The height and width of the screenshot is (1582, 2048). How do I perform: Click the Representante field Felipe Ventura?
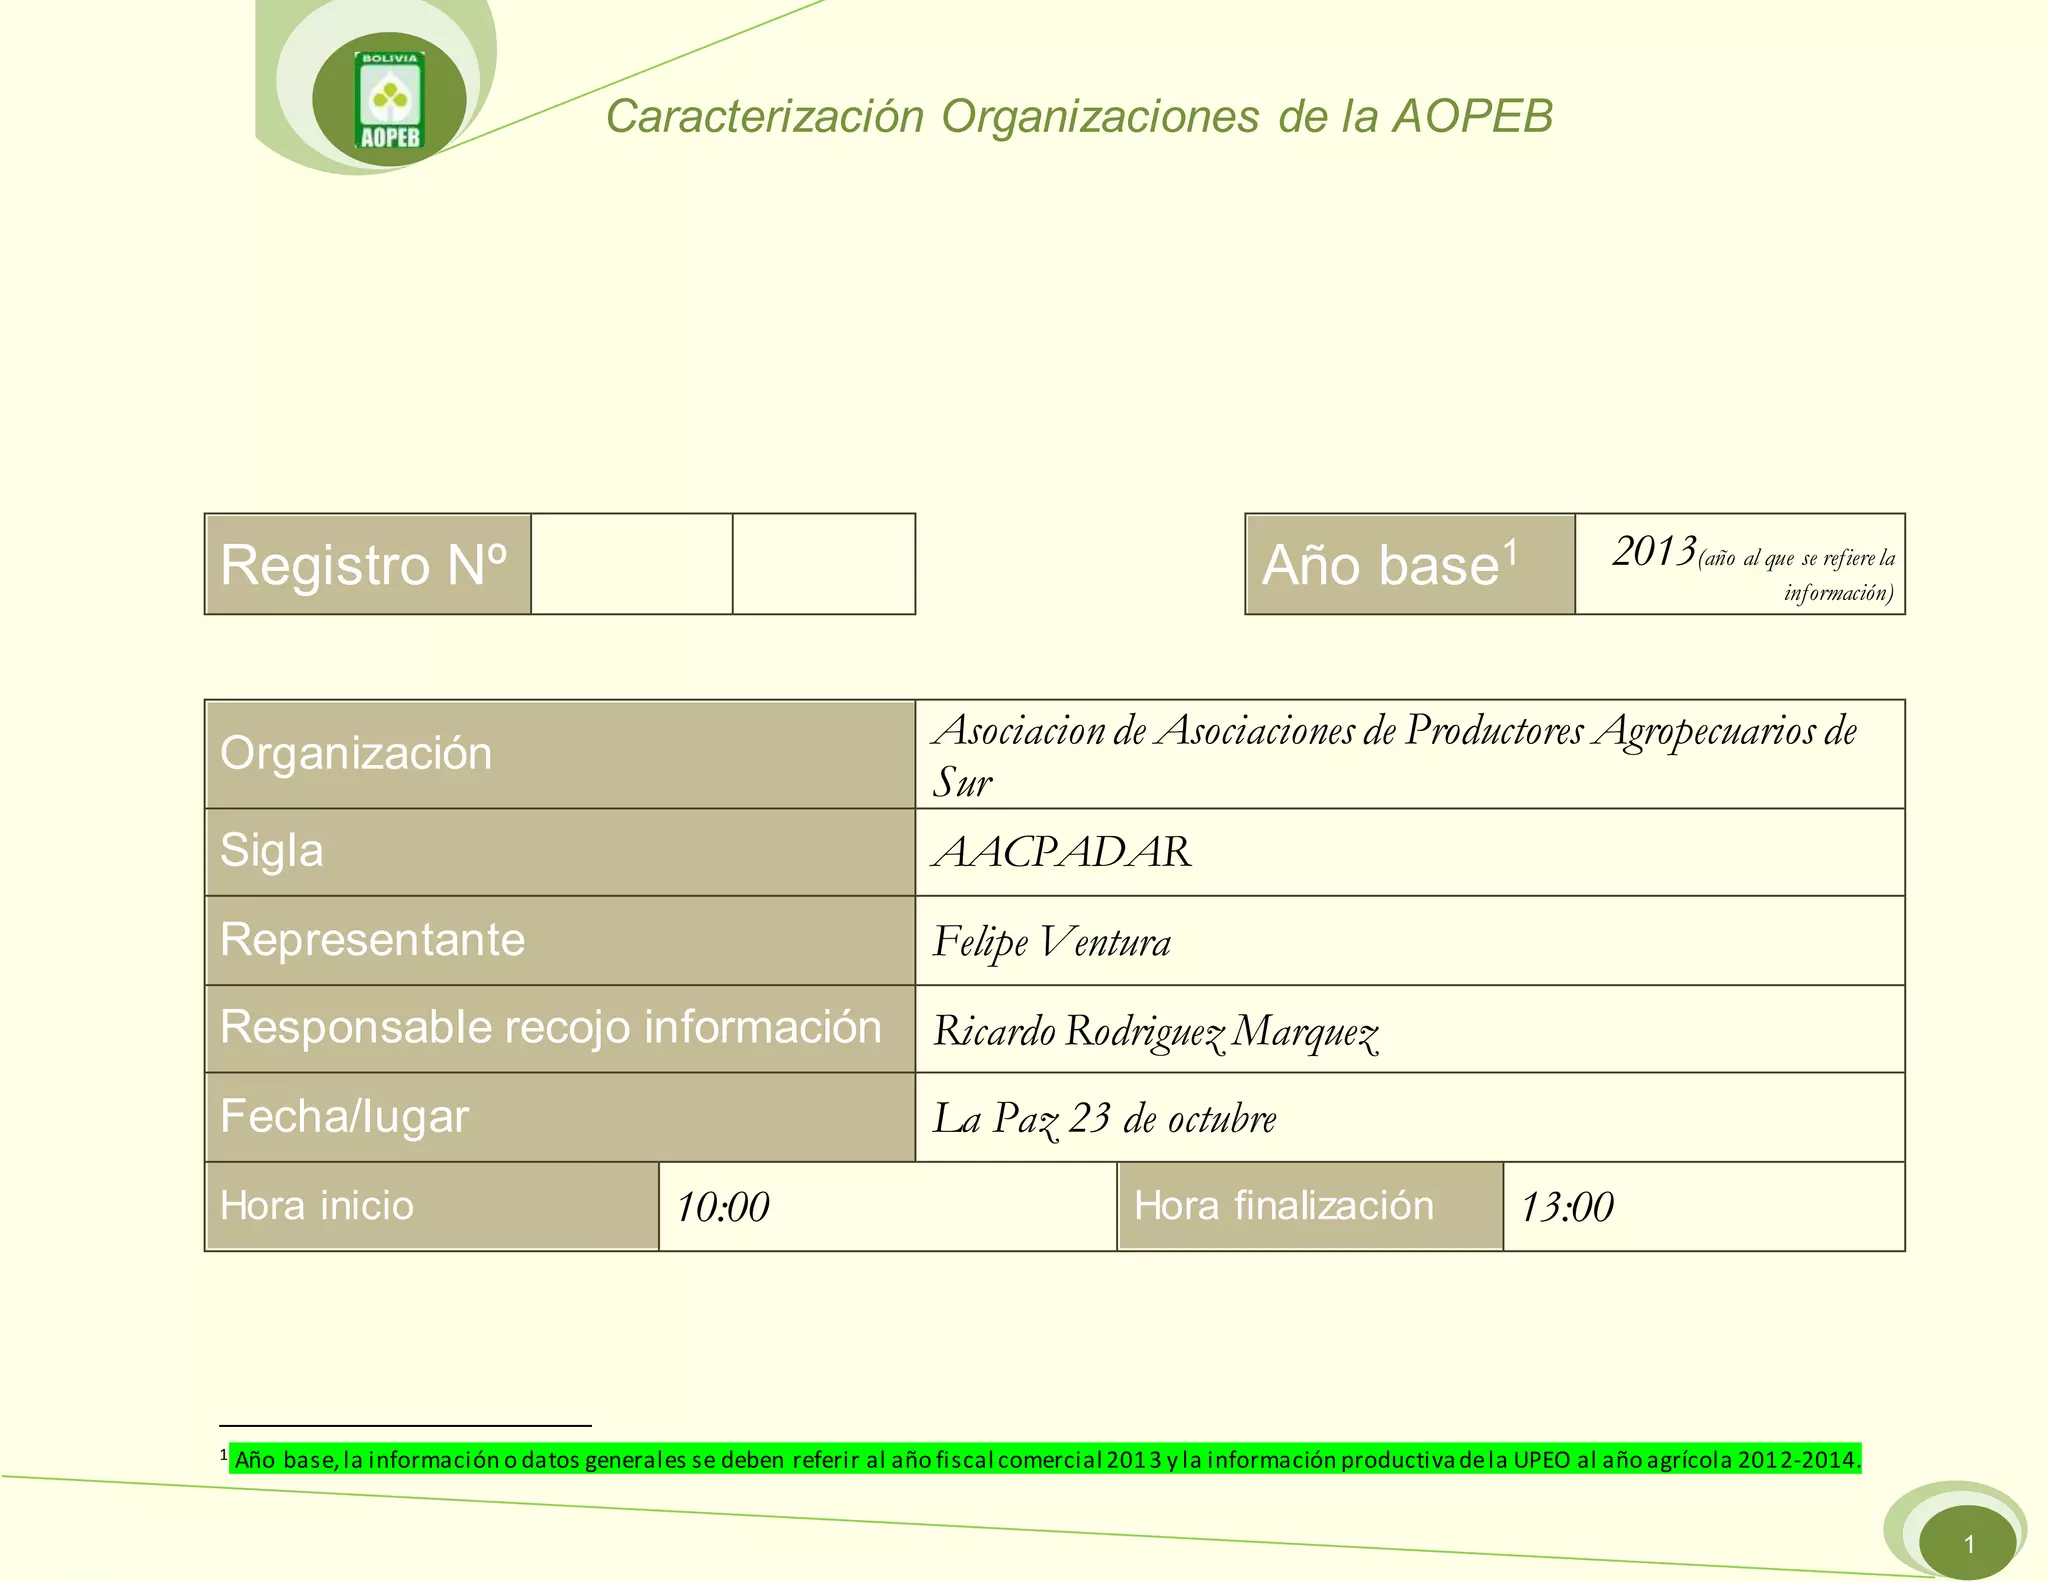point(1051,941)
